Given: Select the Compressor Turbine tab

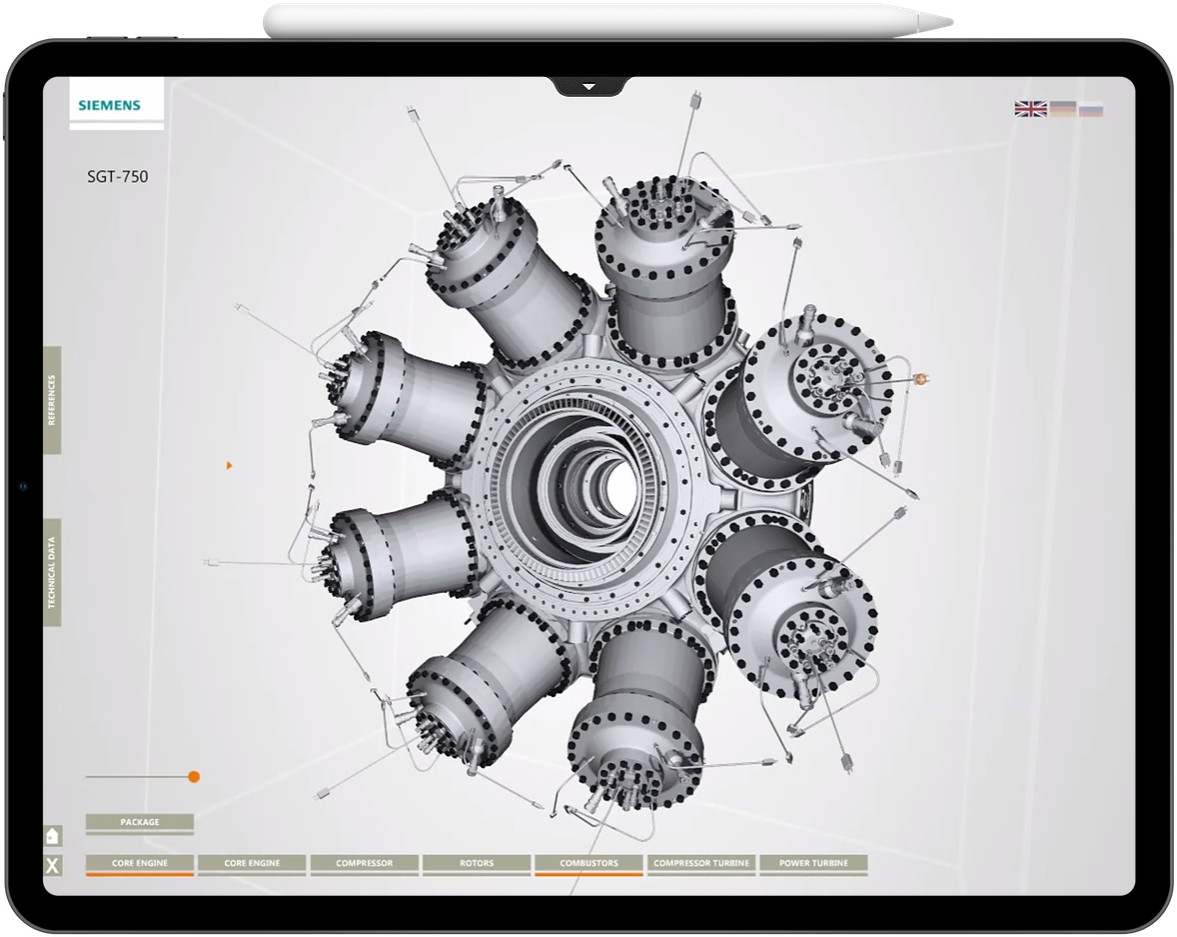Looking at the screenshot, I should click(701, 862).
